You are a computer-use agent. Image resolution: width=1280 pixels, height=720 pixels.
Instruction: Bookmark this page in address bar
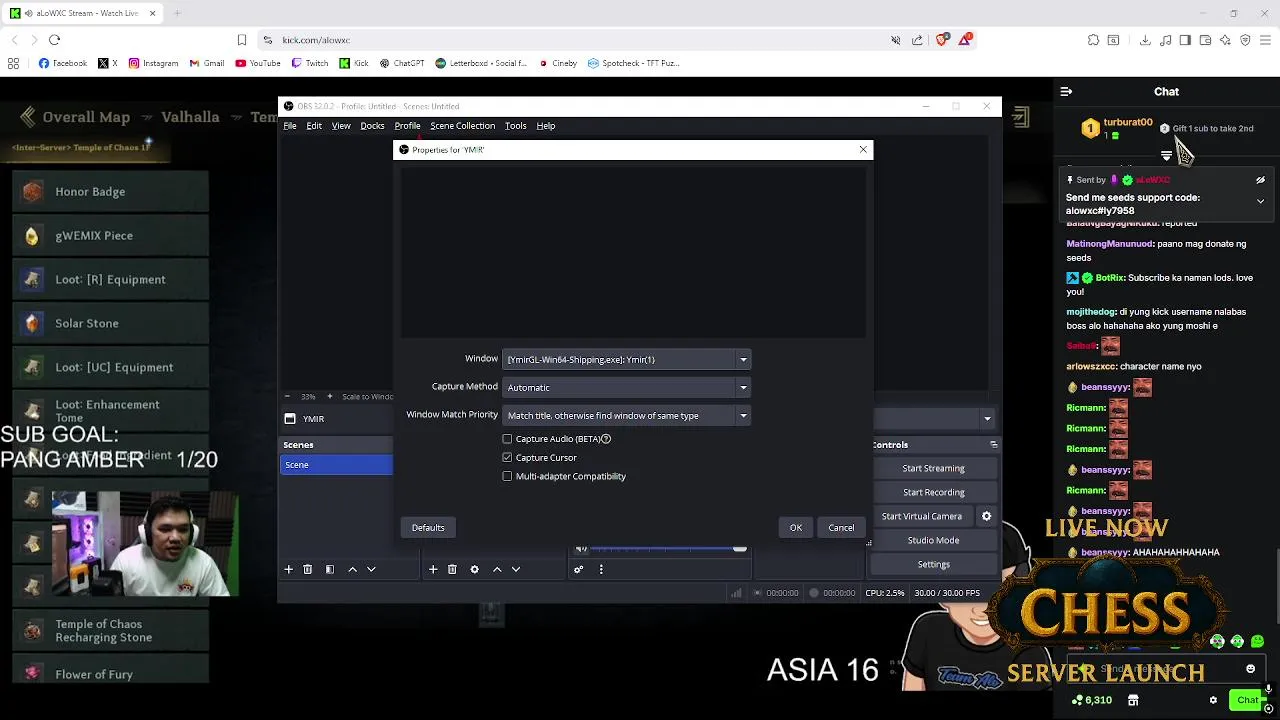[x=242, y=40]
